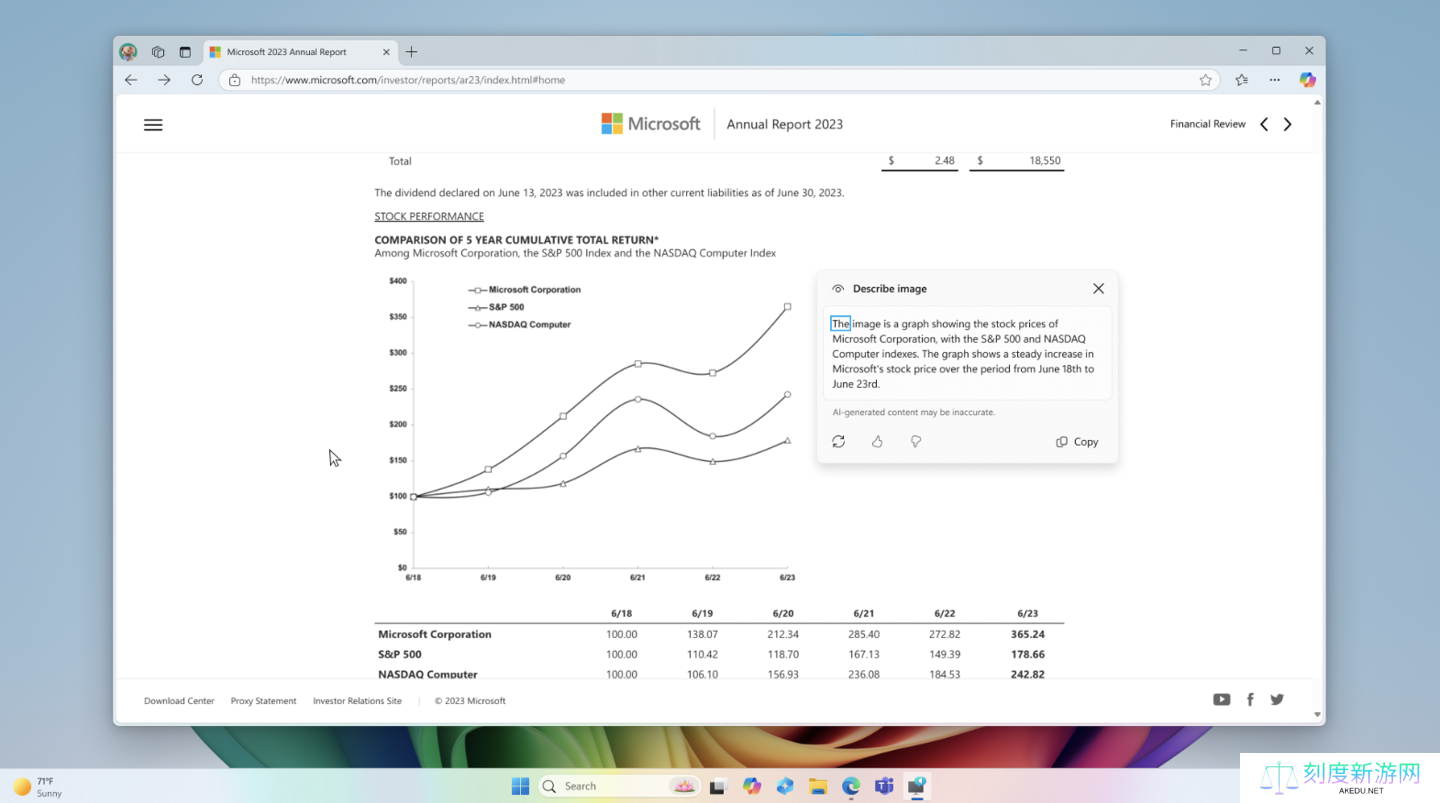The image size is (1440, 803).
Task: Click the Financial Review label
Action: pos(1208,124)
